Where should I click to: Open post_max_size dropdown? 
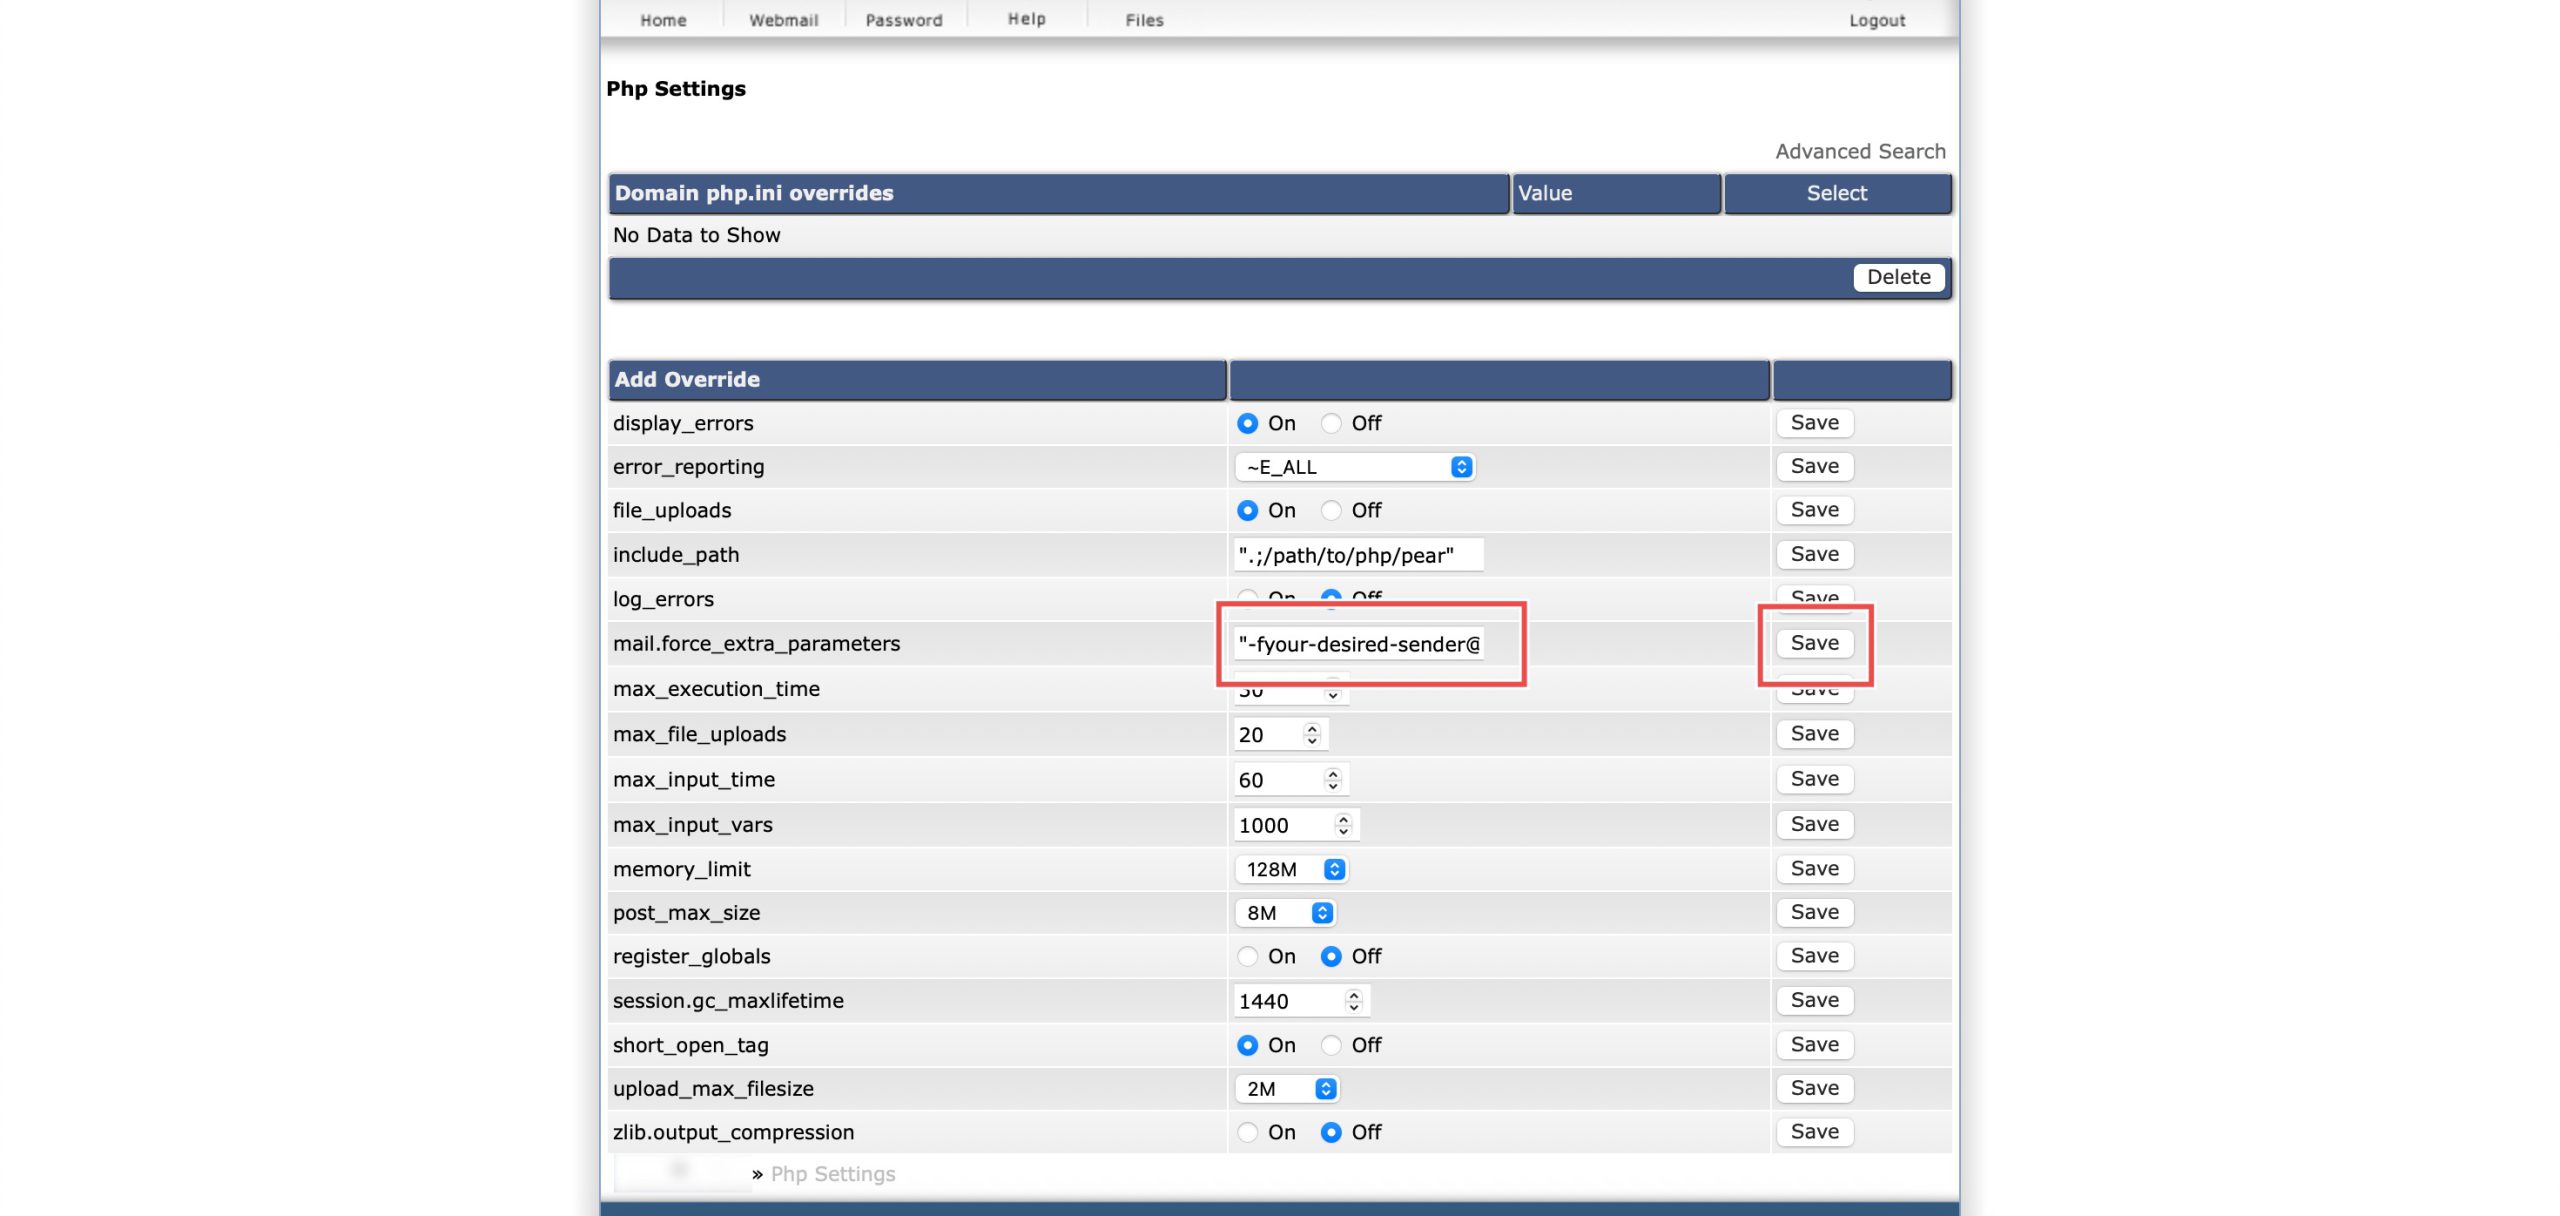pyautogui.click(x=1285, y=913)
